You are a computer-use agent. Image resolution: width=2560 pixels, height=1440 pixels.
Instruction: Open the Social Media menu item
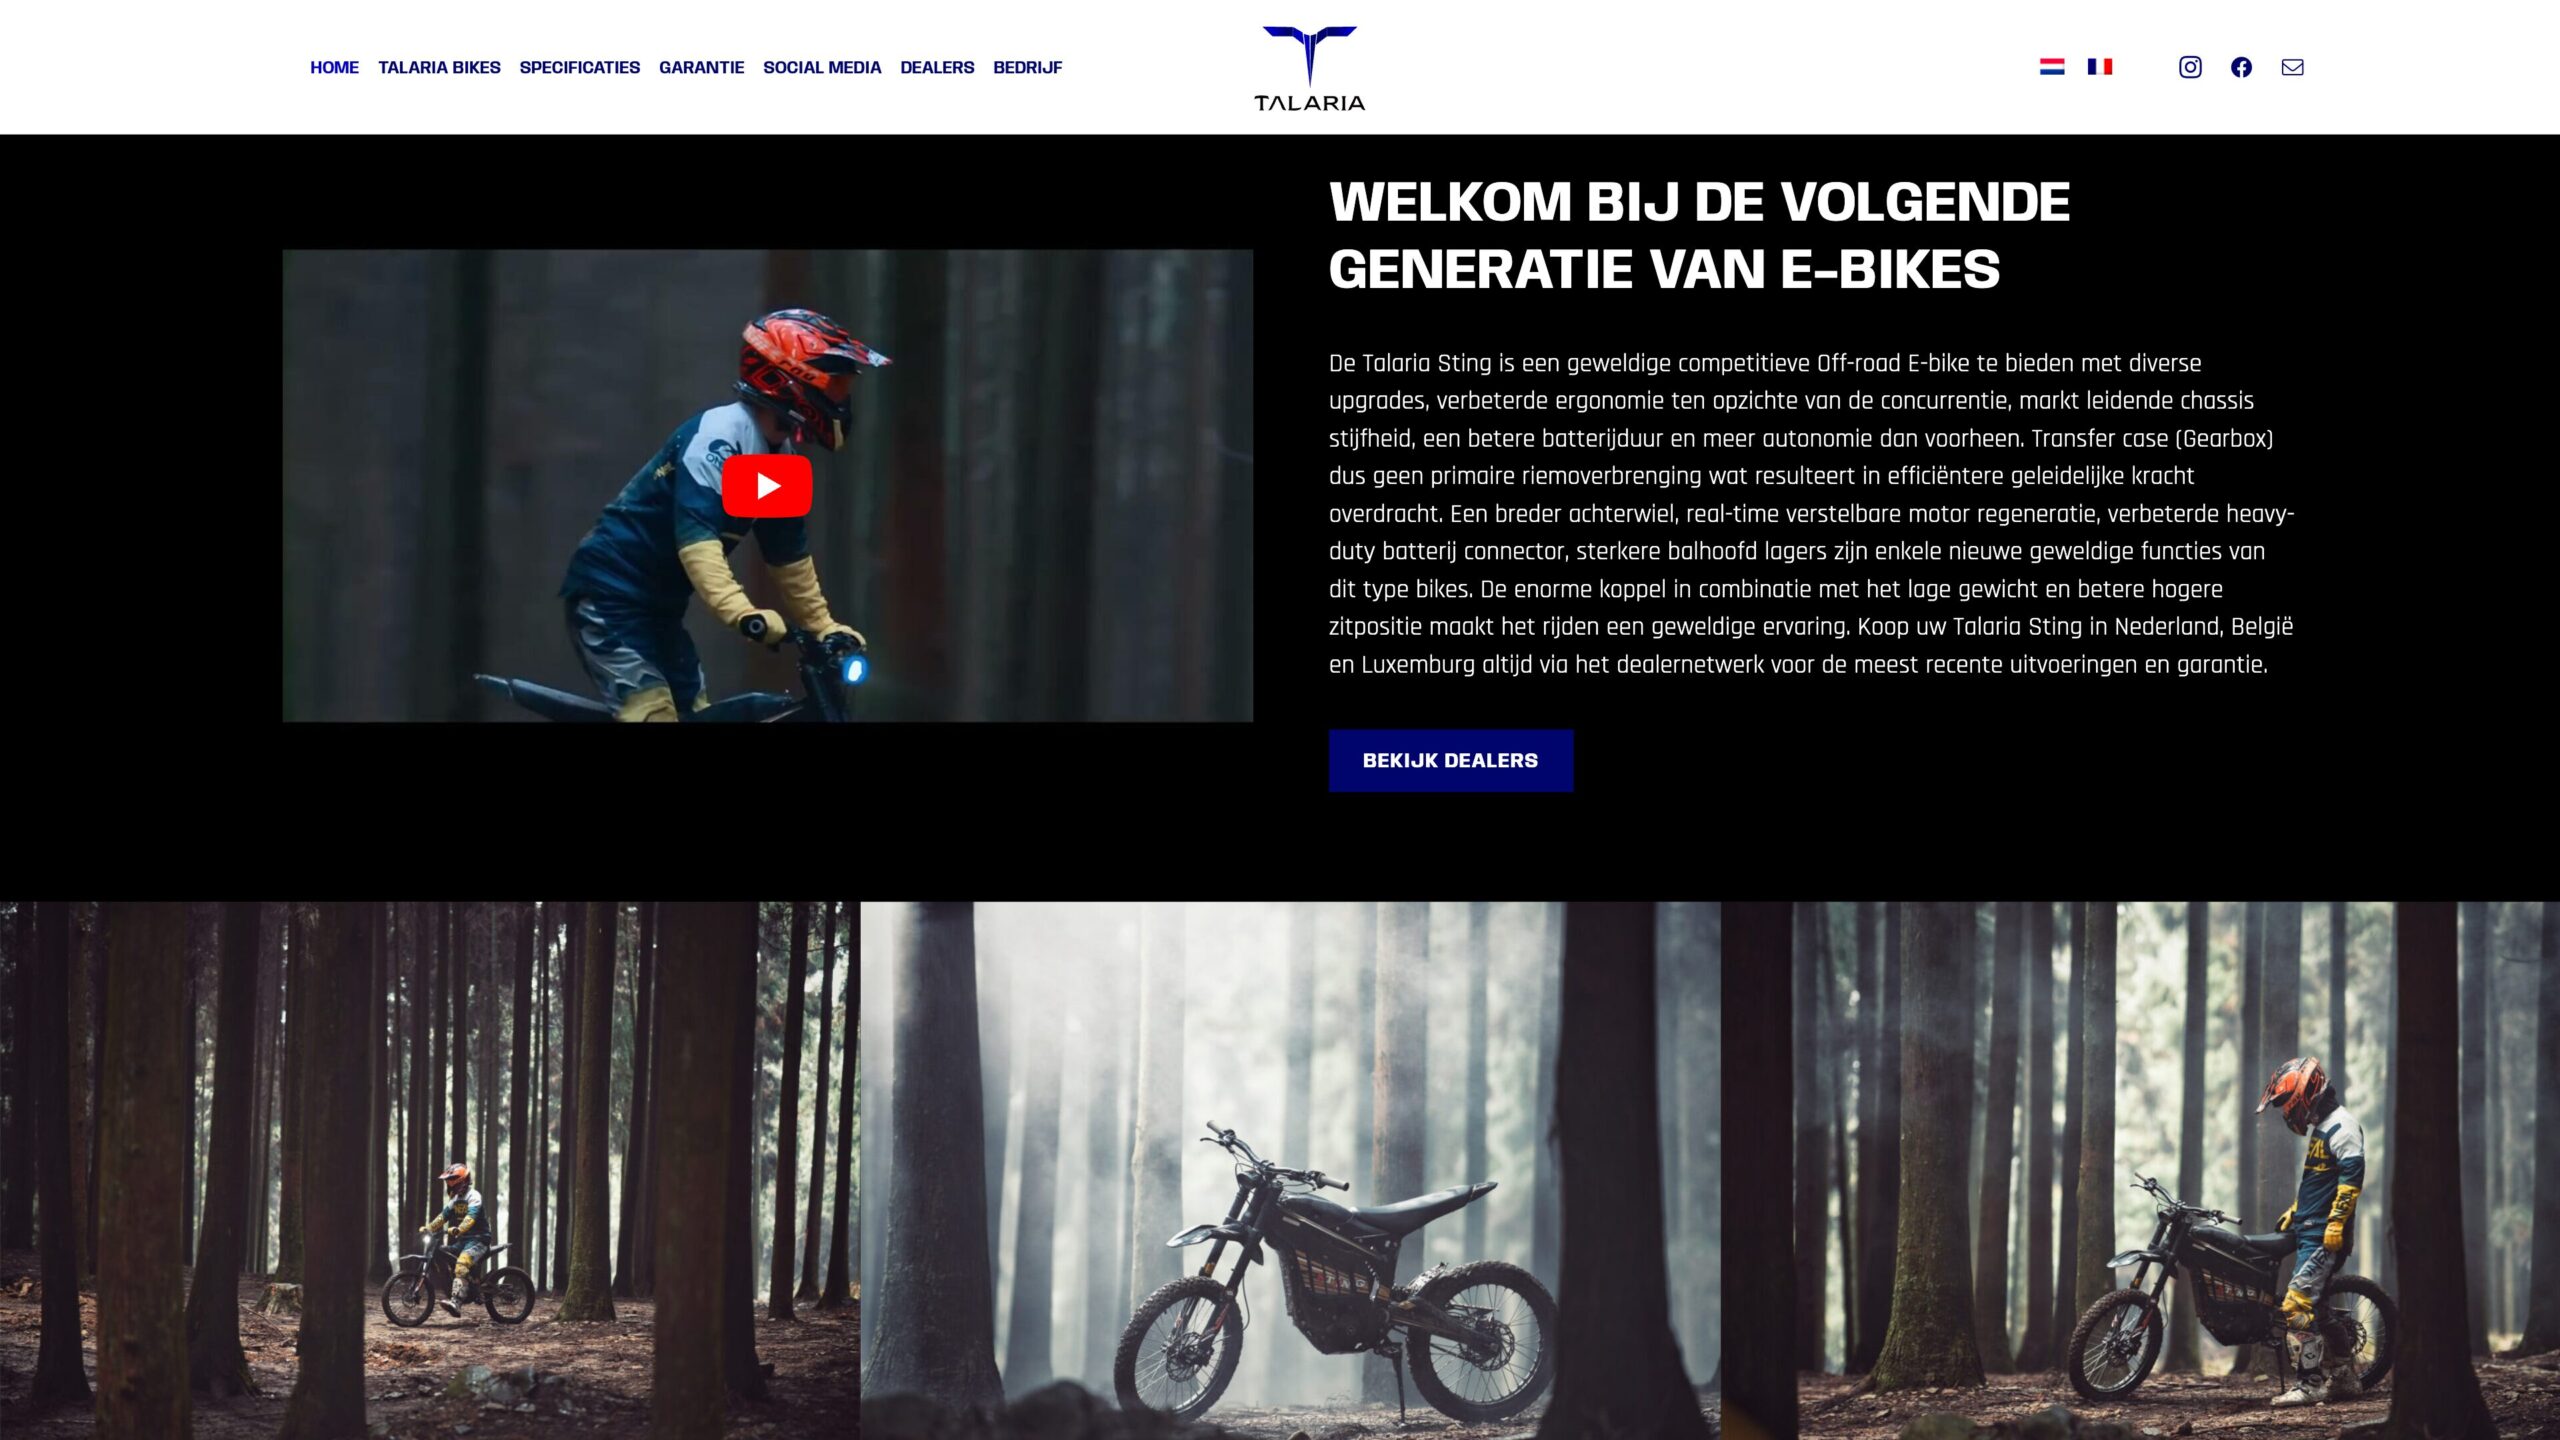coord(822,67)
